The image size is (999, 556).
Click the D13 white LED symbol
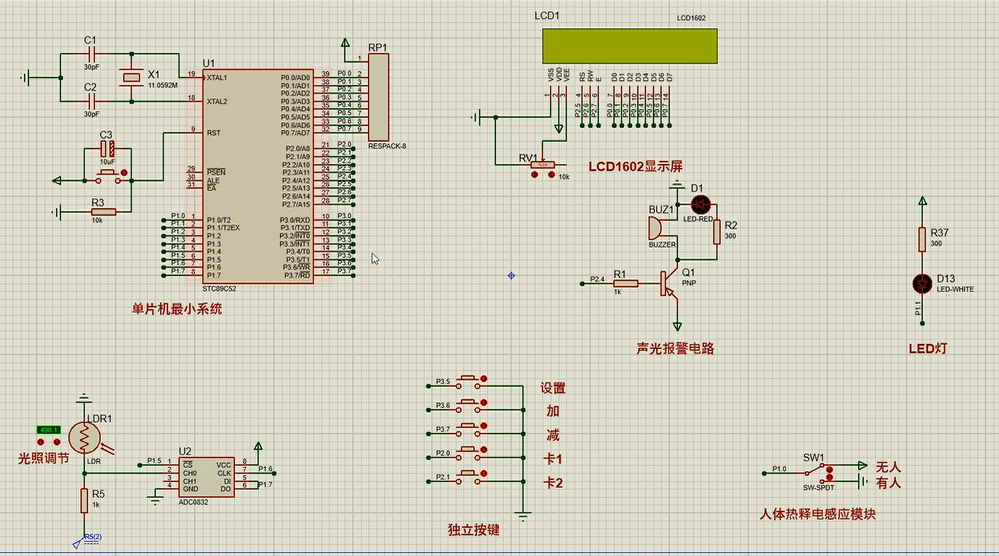pos(921,282)
